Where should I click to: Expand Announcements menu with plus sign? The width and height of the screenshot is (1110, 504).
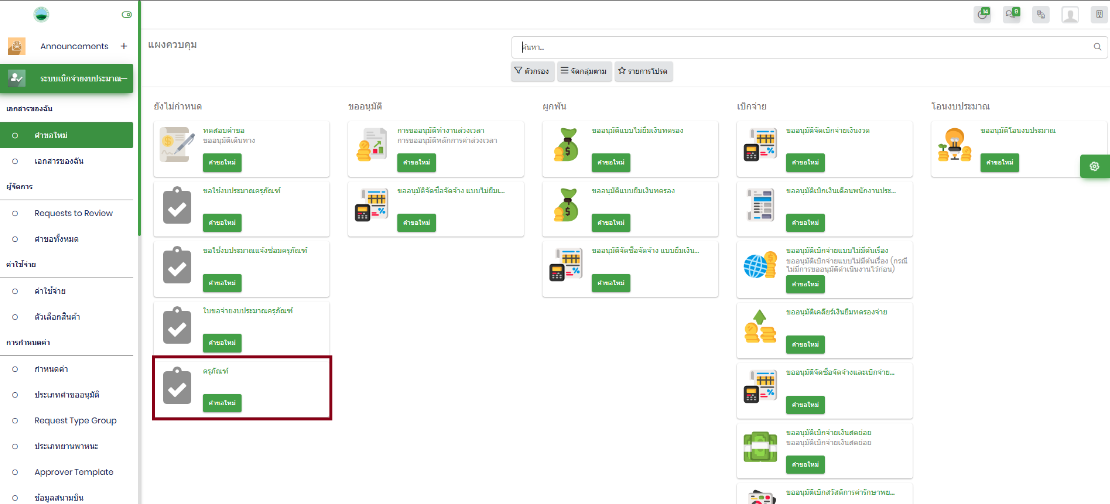123,46
